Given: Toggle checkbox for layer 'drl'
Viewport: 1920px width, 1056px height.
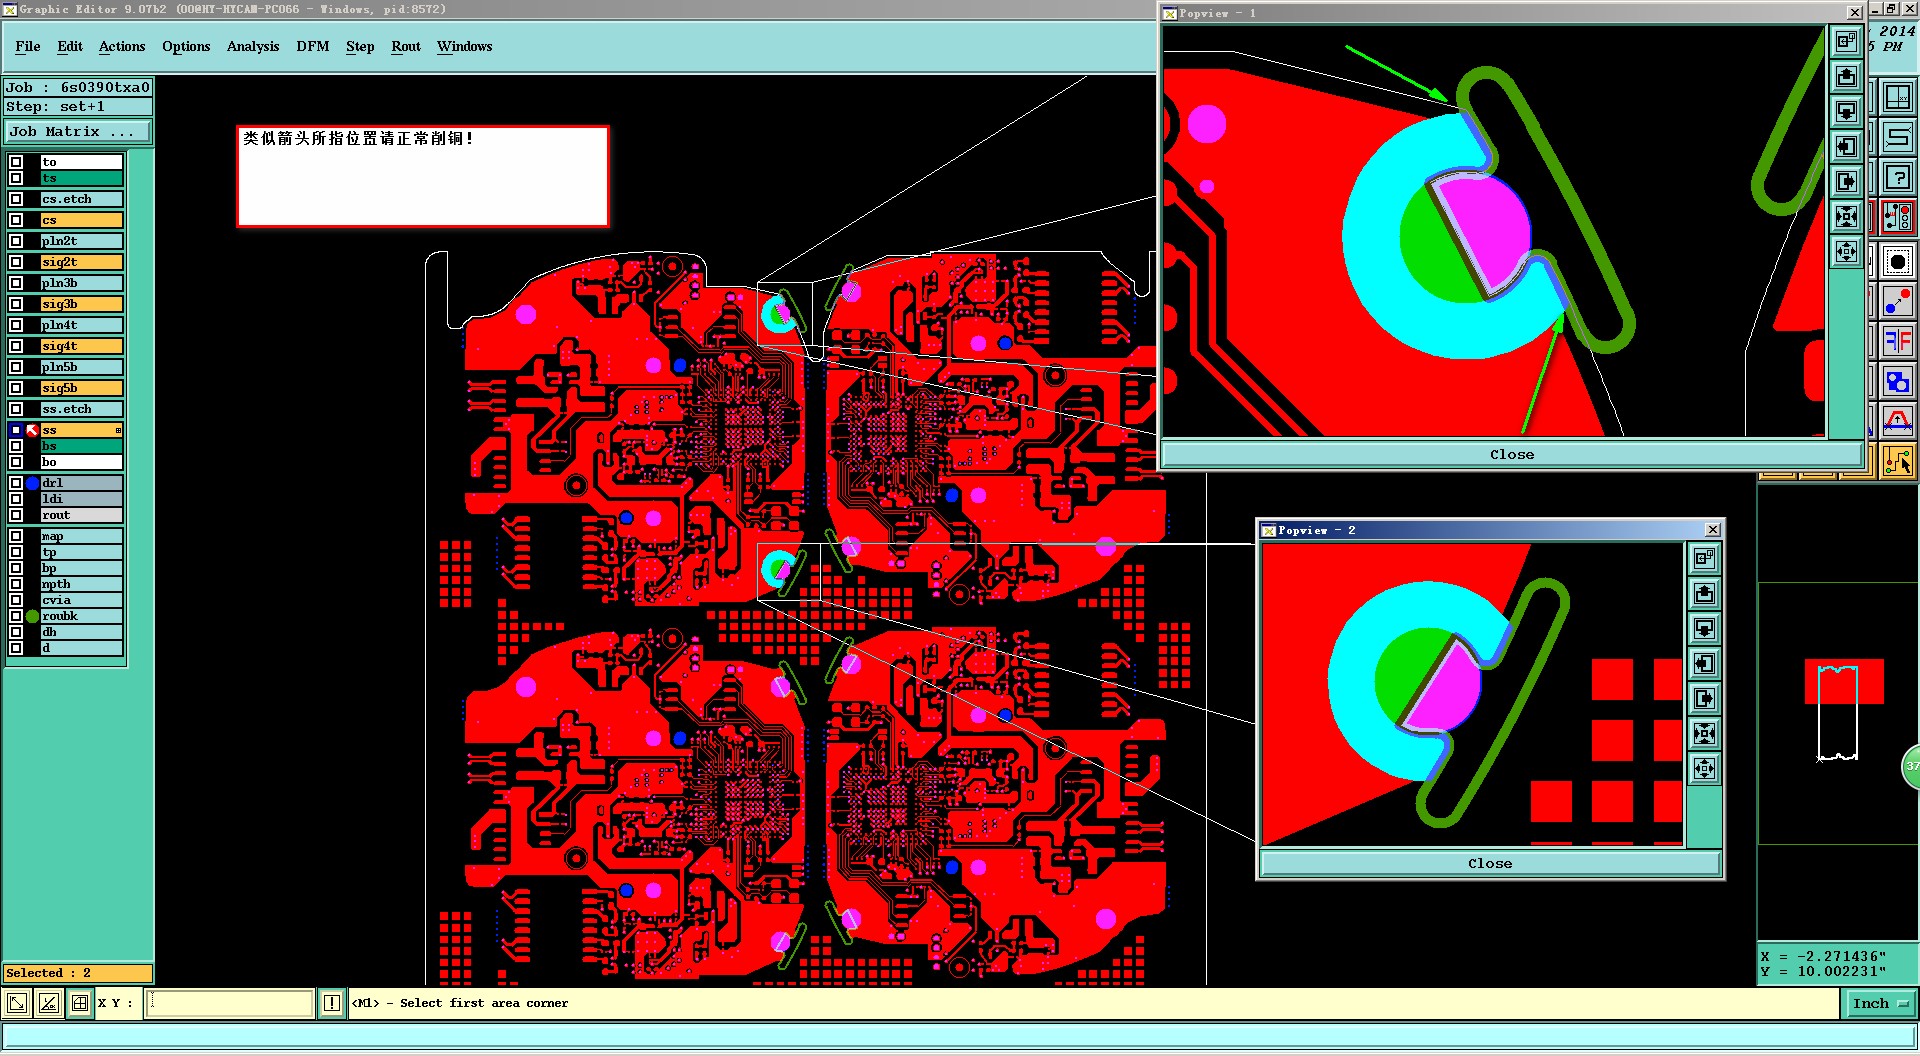Looking at the screenshot, I should [16, 483].
